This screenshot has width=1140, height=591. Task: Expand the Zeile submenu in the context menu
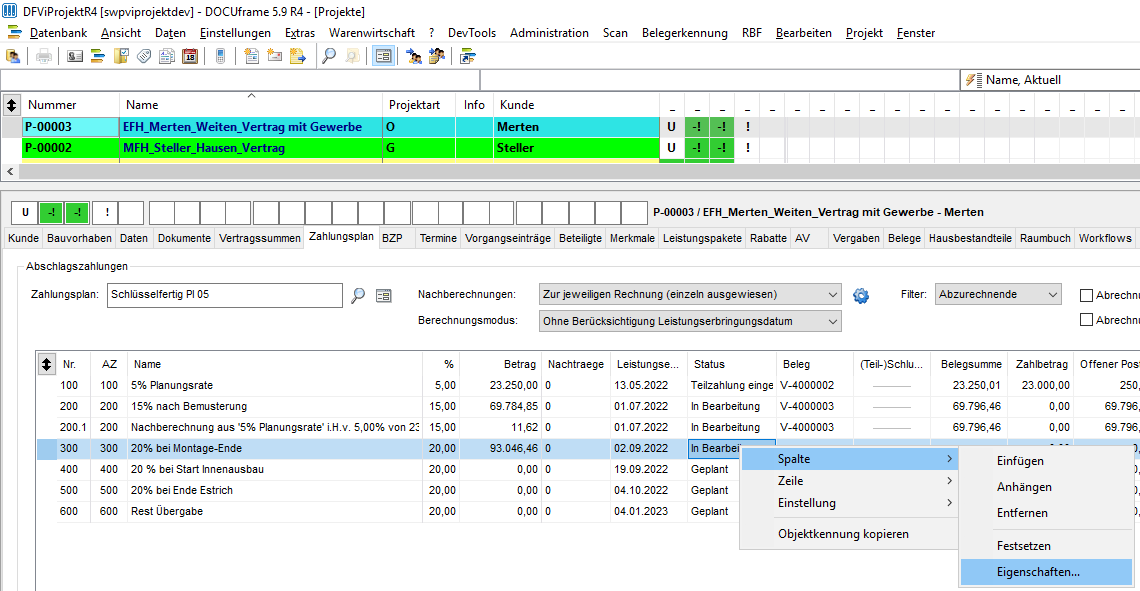click(x=848, y=481)
